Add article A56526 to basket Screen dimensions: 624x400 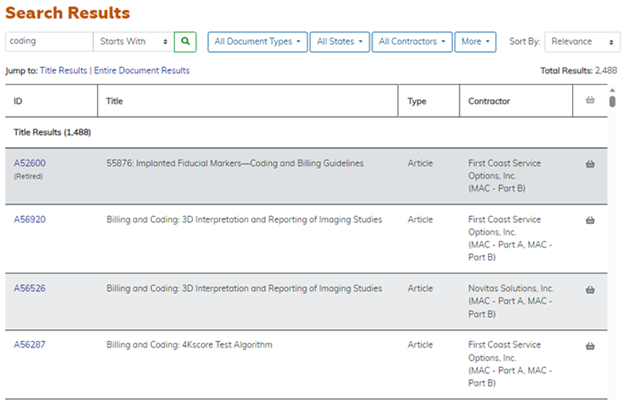590,289
